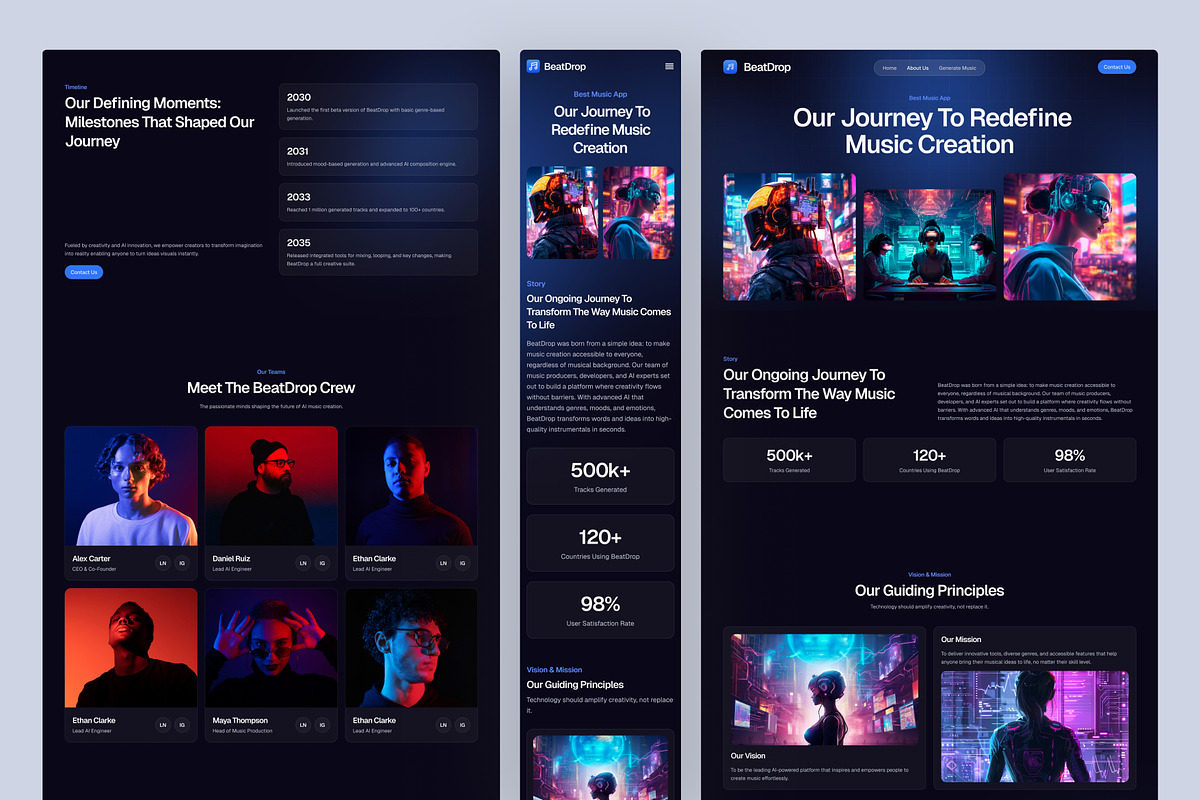Click the "Head of Music Production" role text

tap(242, 731)
